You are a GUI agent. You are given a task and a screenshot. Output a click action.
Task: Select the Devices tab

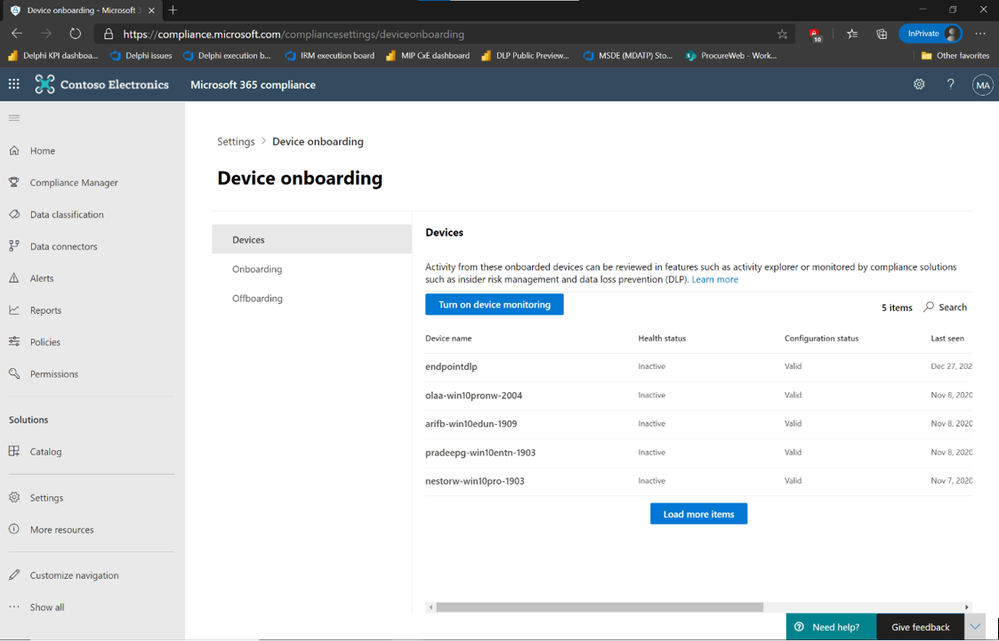tap(312, 240)
